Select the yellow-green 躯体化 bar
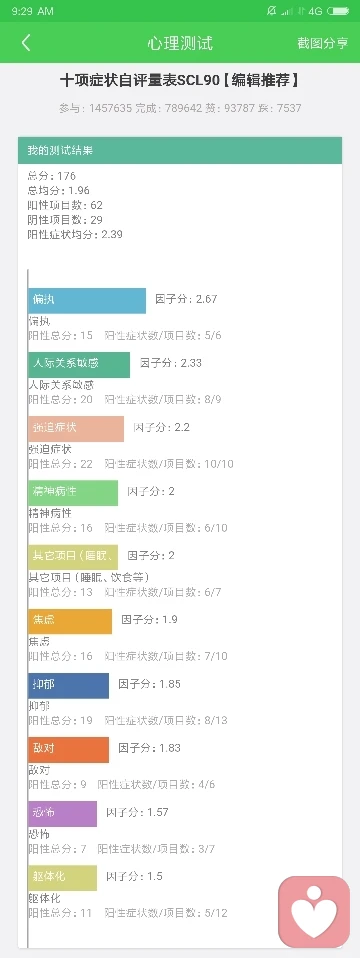The image size is (360, 958). coord(62,878)
